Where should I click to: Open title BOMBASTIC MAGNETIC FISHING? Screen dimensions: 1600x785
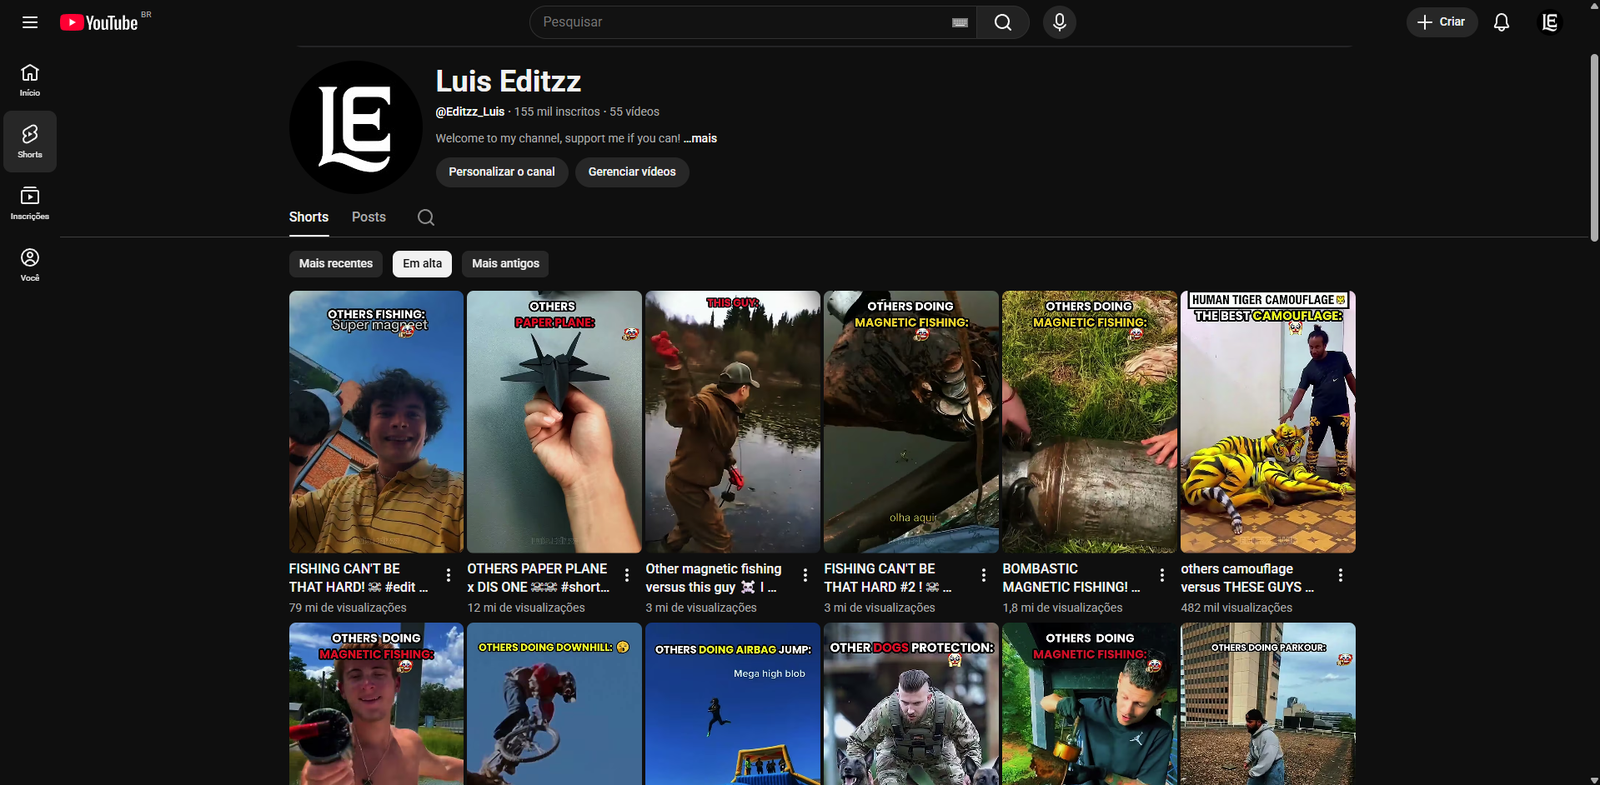(1071, 578)
